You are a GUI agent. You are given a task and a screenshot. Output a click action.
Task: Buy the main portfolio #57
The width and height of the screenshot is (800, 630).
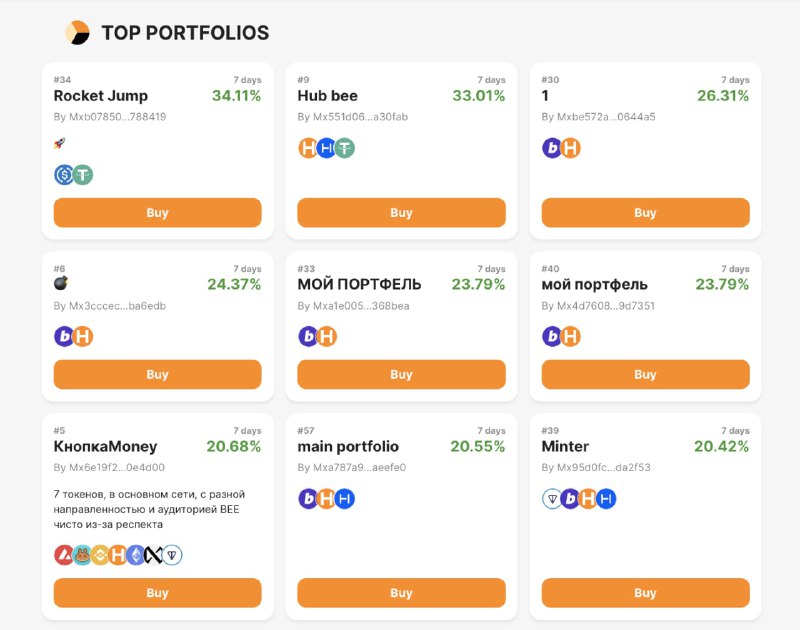click(x=402, y=593)
